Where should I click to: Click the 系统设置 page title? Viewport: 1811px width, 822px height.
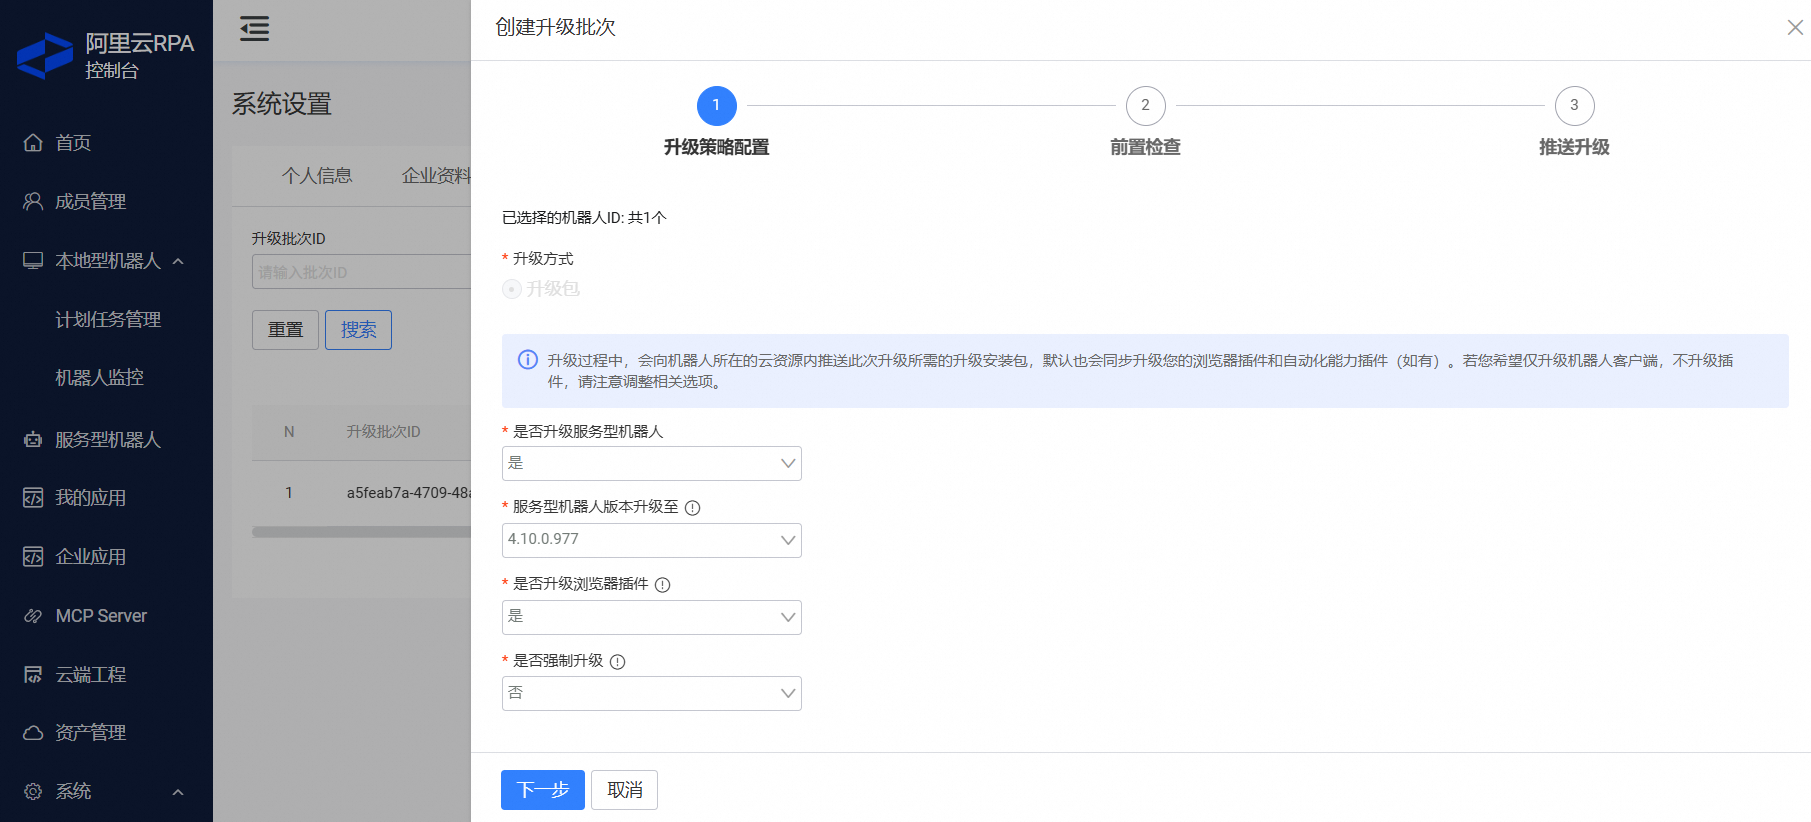coord(282,104)
